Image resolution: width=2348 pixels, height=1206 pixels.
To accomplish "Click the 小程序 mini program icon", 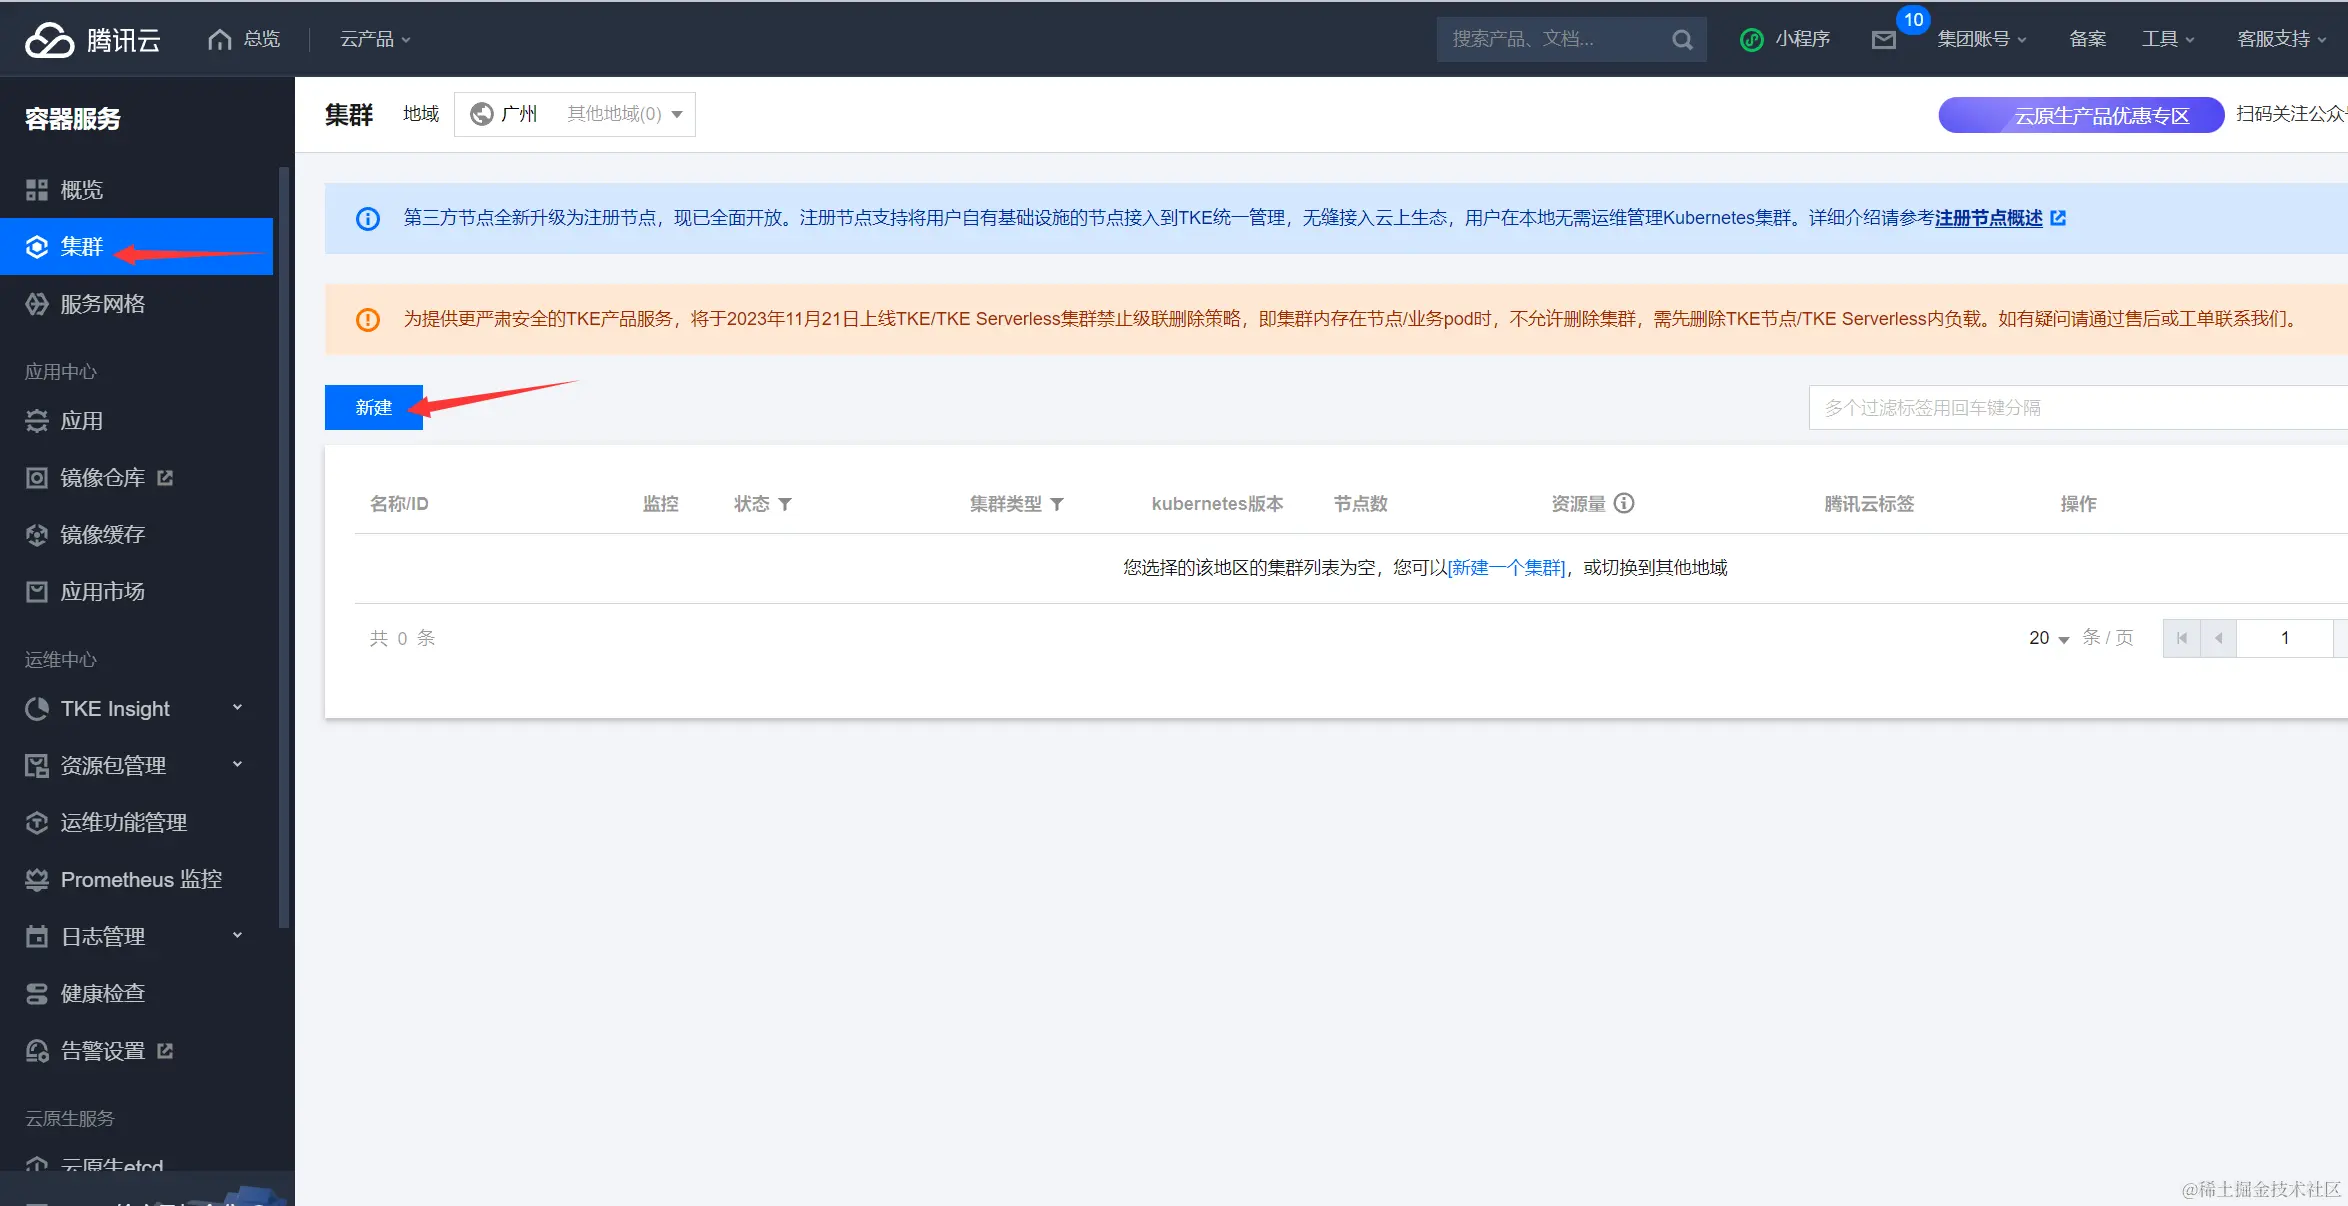I will 1752,40.
